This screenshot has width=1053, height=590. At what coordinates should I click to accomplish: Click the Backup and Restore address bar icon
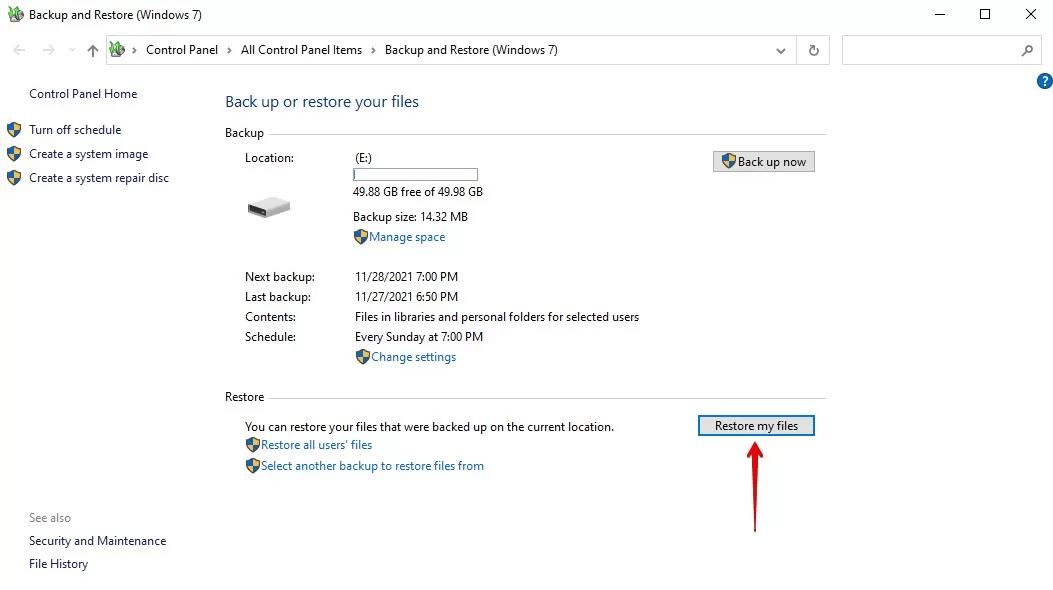pos(118,49)
